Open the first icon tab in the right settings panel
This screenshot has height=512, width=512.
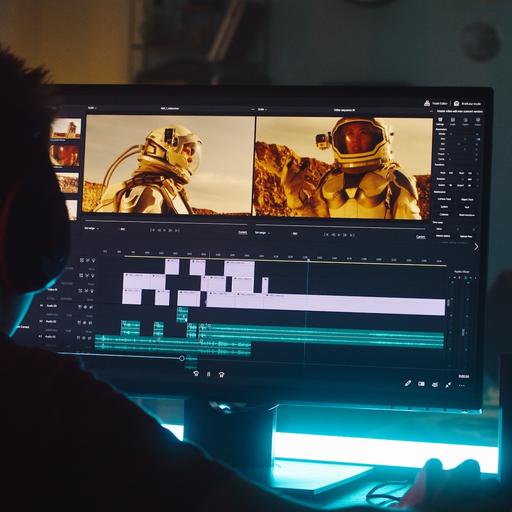440,119
